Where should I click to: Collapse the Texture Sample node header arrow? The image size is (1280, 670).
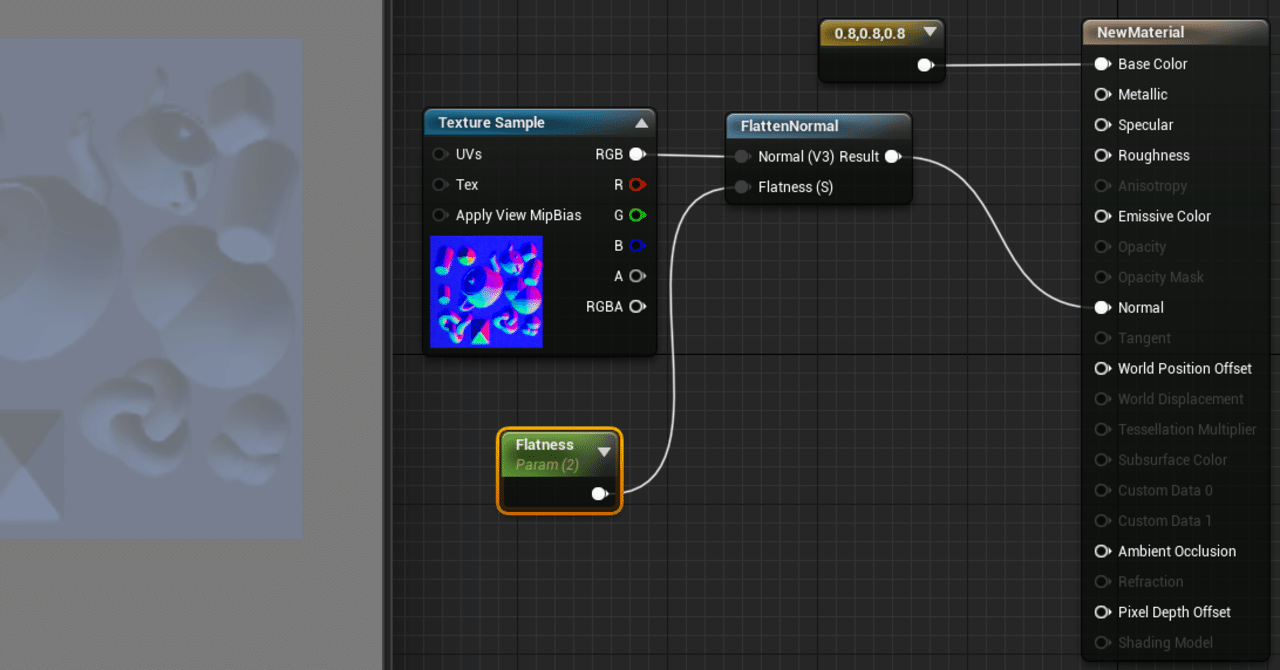(x=643, y=122)
